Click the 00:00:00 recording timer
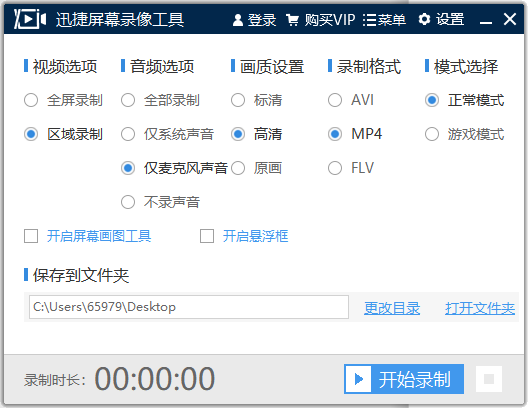This screenshot has width=528, height=408. (155, 379)
